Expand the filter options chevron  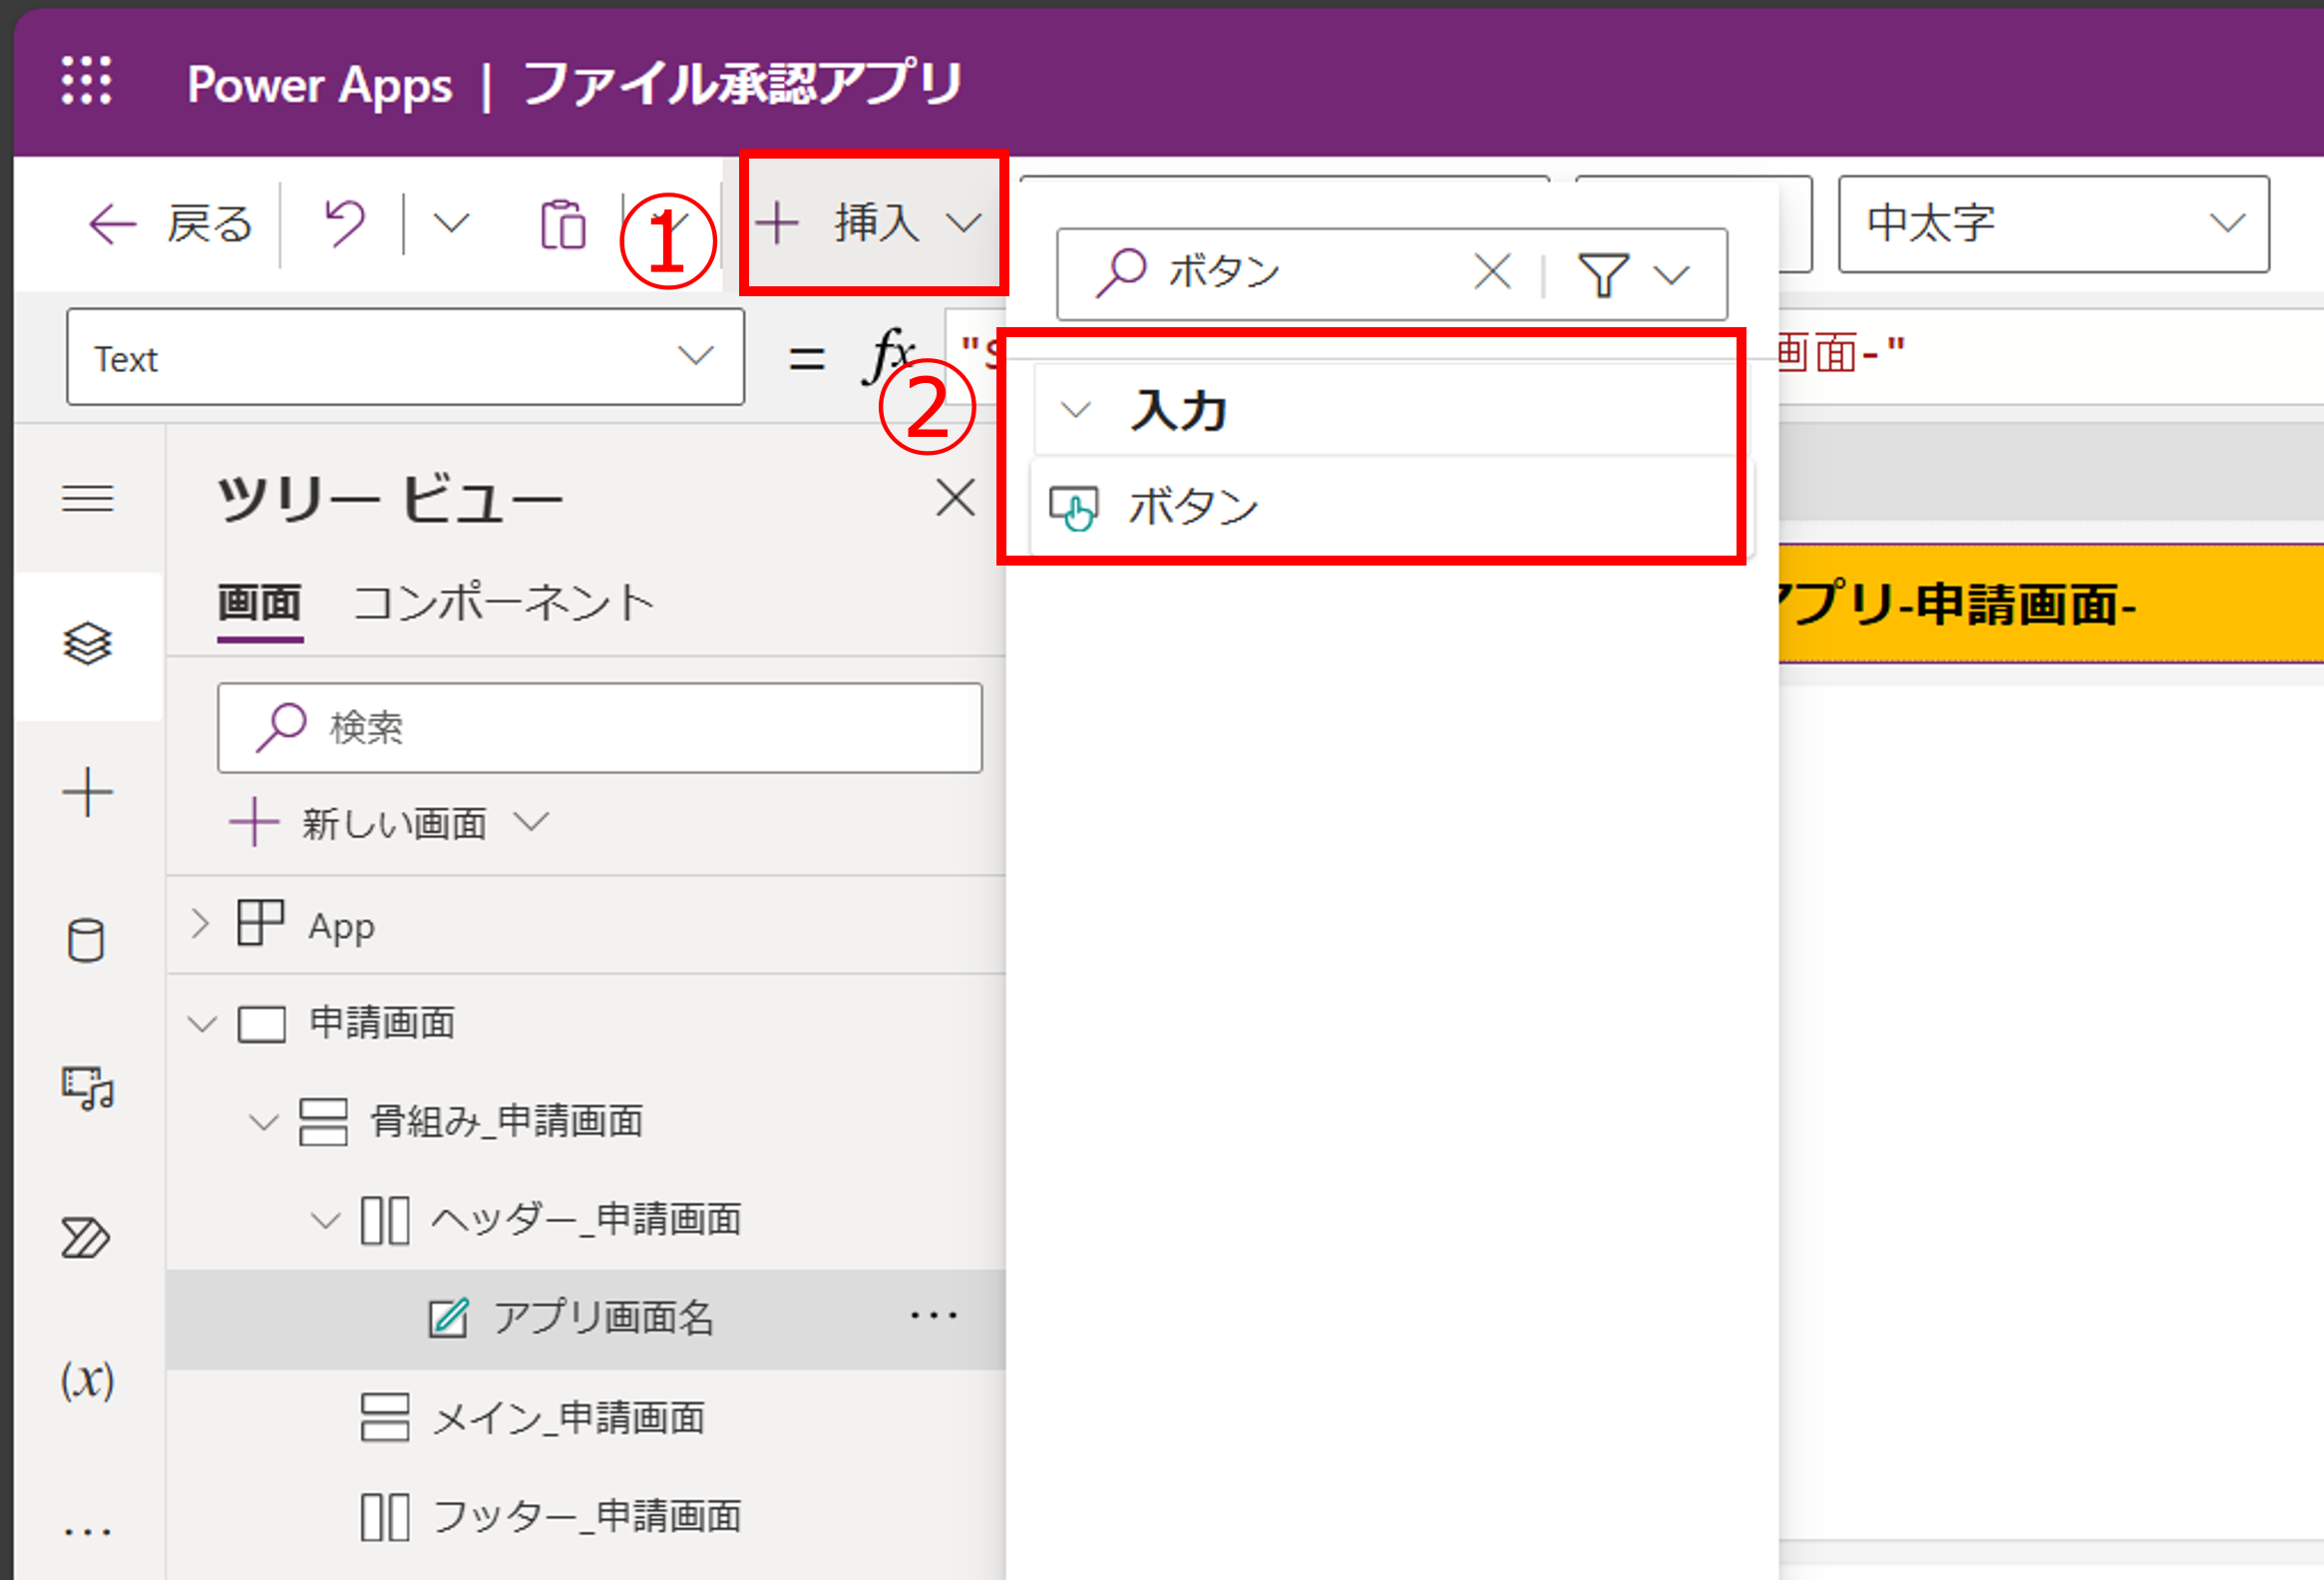click(1672, 274)
